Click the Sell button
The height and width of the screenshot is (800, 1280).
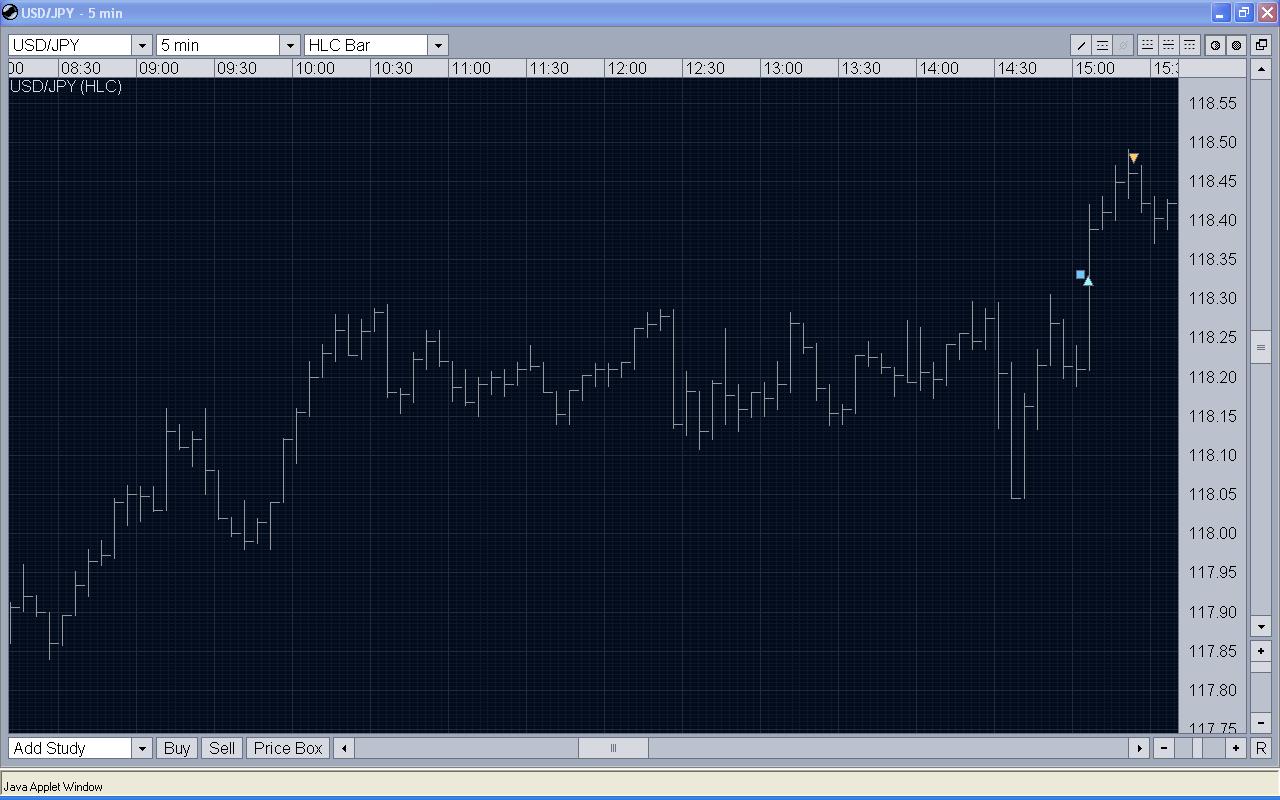[222, 748]
